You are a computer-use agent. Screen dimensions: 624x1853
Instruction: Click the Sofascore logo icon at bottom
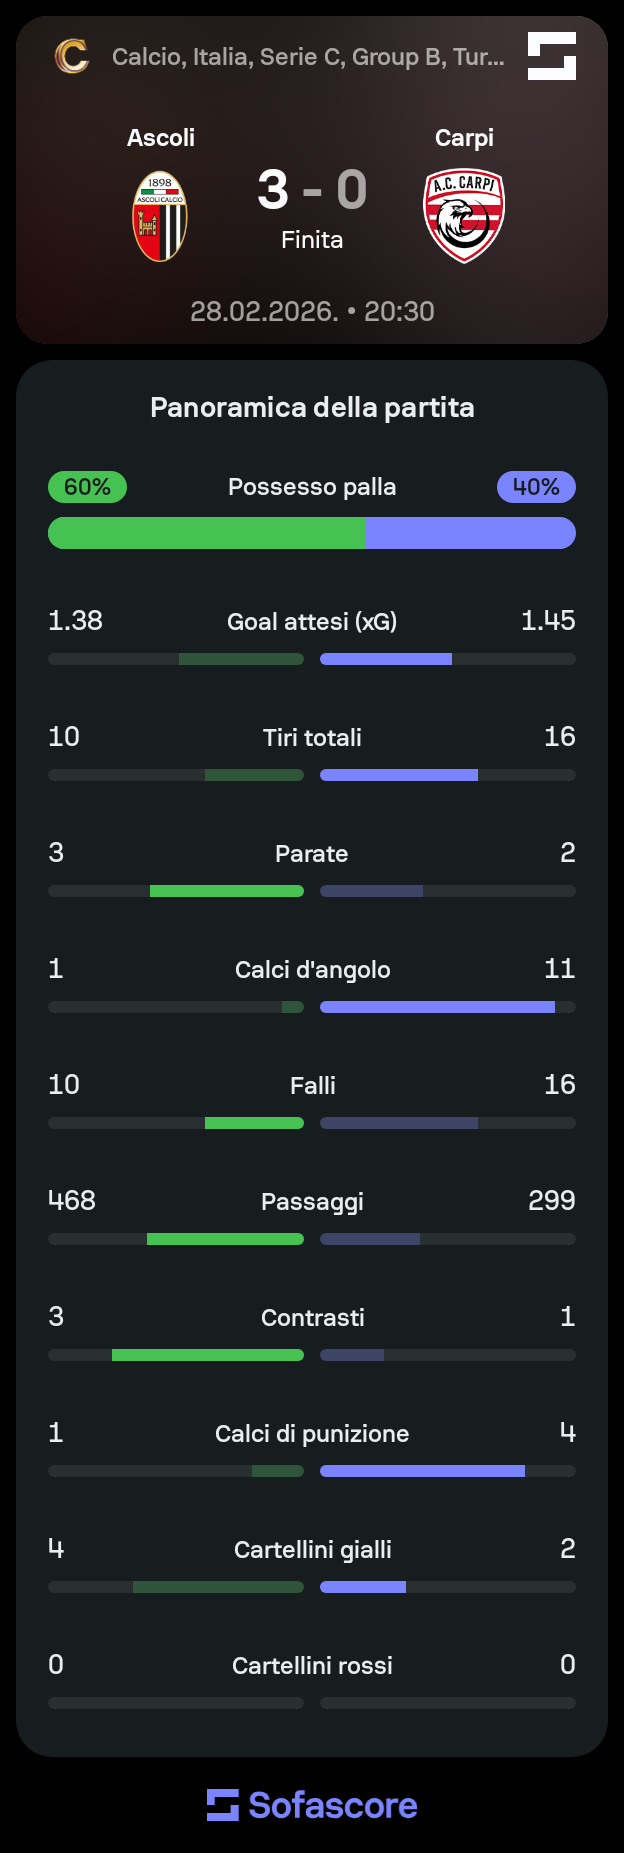tap(223, 1805)
